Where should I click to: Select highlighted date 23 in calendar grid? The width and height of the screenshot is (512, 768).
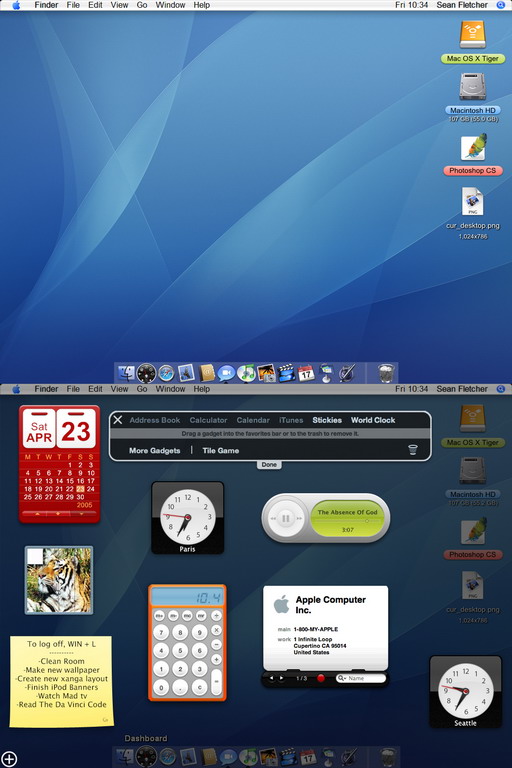click(80, 488)
